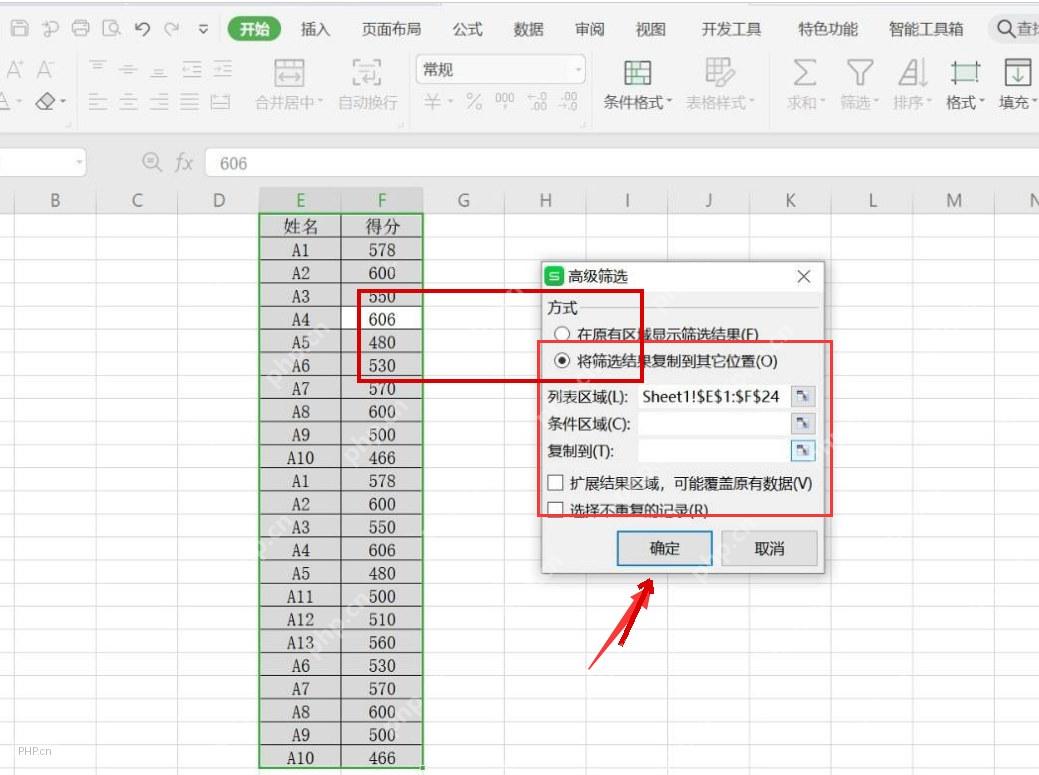Screen dimensions: 1039x775
Task: Click the 确定 button
Action: (665, 548)
